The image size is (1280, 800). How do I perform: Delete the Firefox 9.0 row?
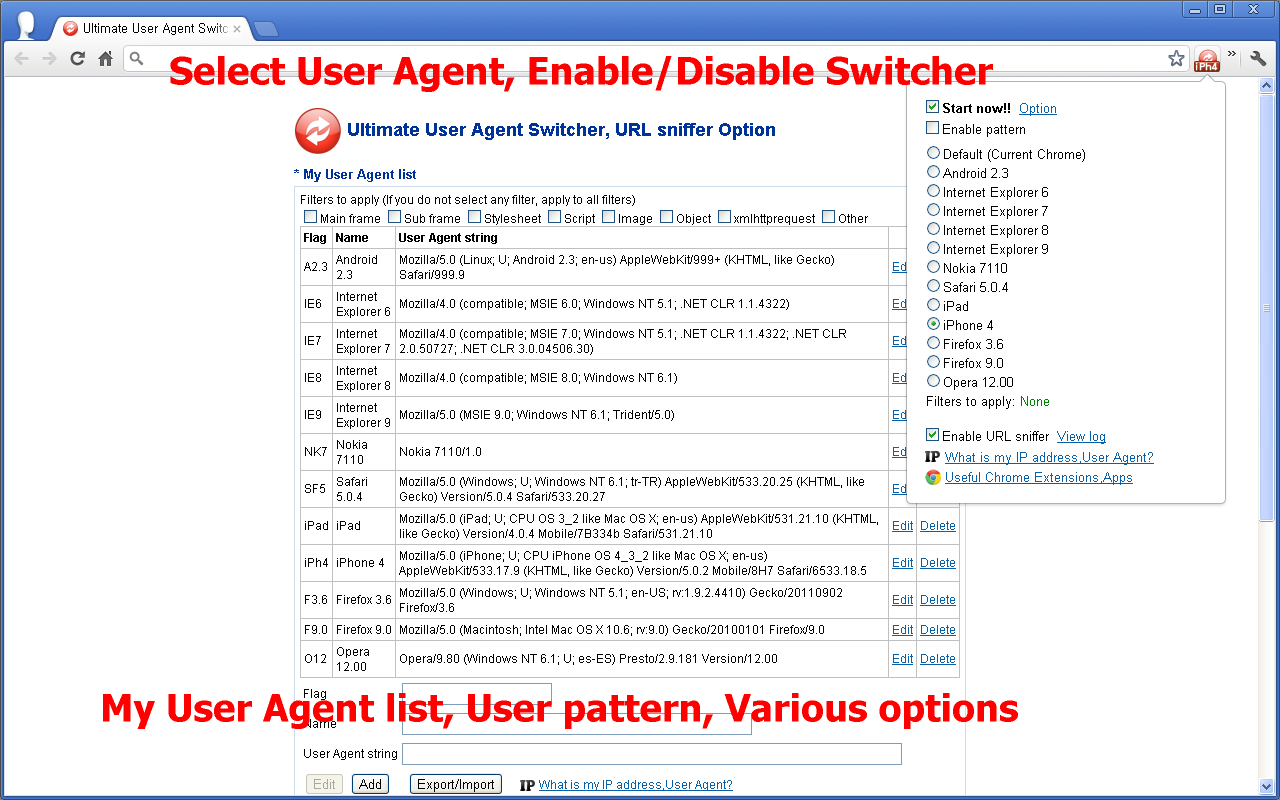(938, 630)
